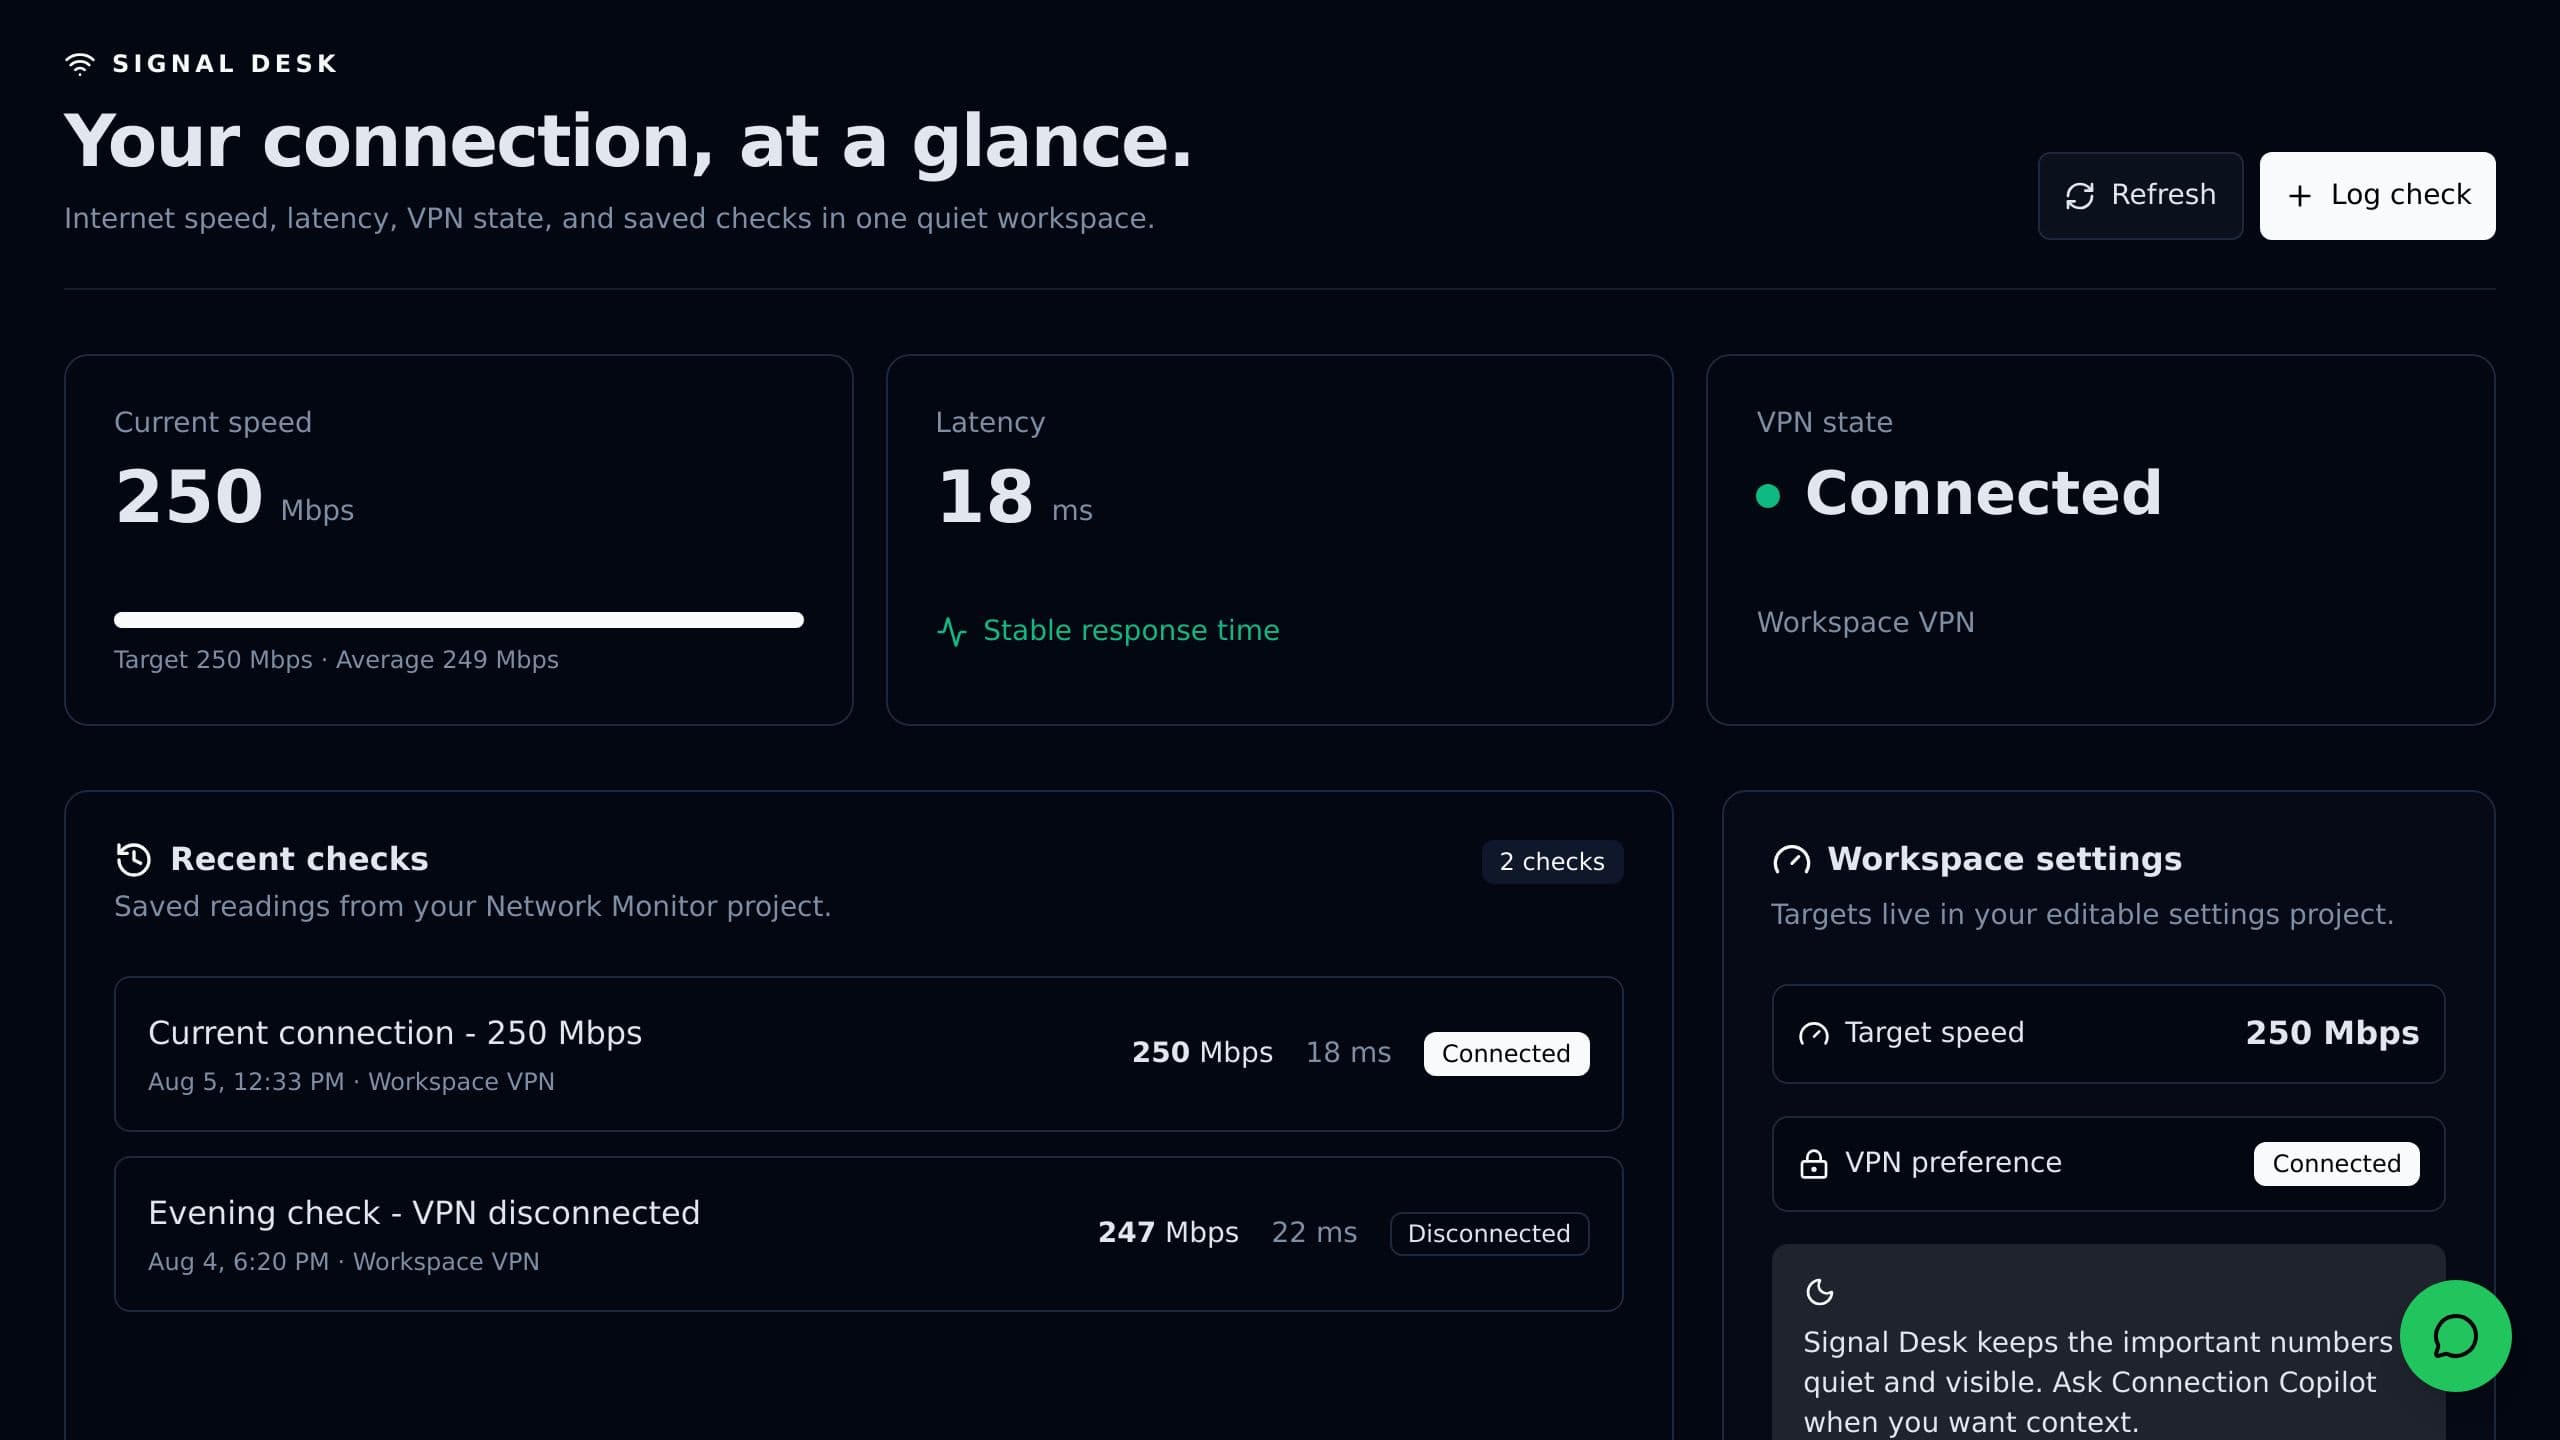
Task: Click the VPN preference label
Action: pos(1953,1162)
